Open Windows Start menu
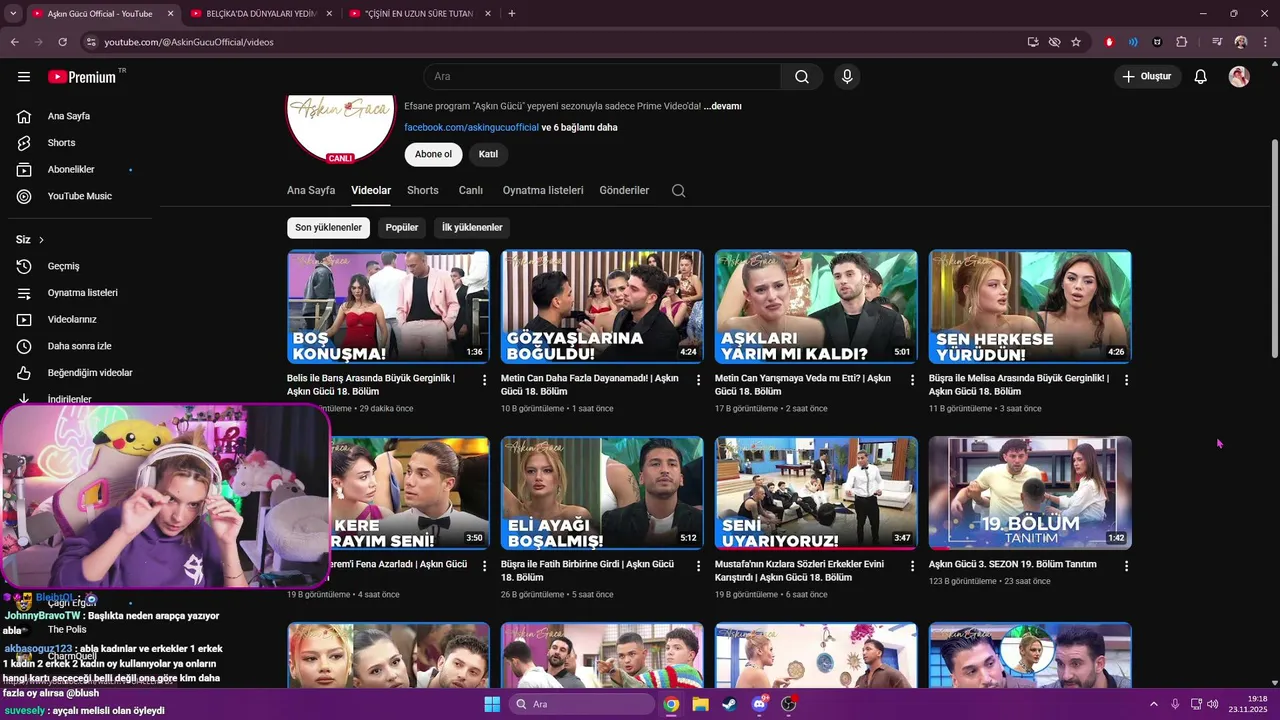The height and width of the screenshot is (720, 1280). [492, 704]
